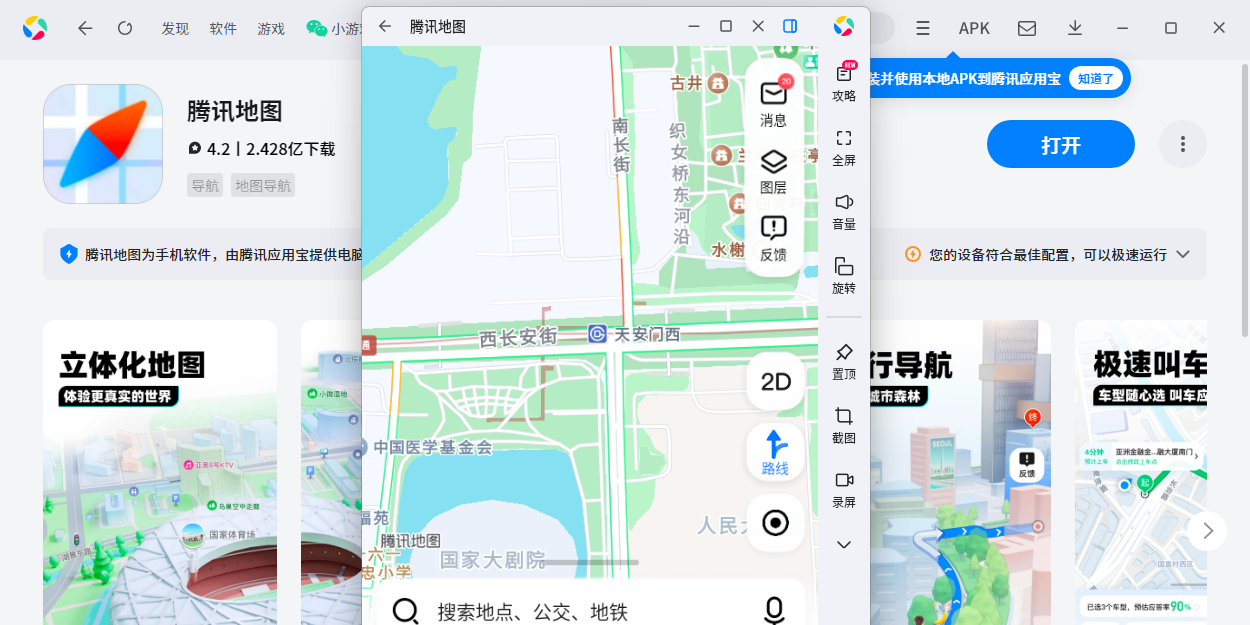1250x625 pixels.
Task: Click the blue 打开 button
Action: click(1060, 144)
